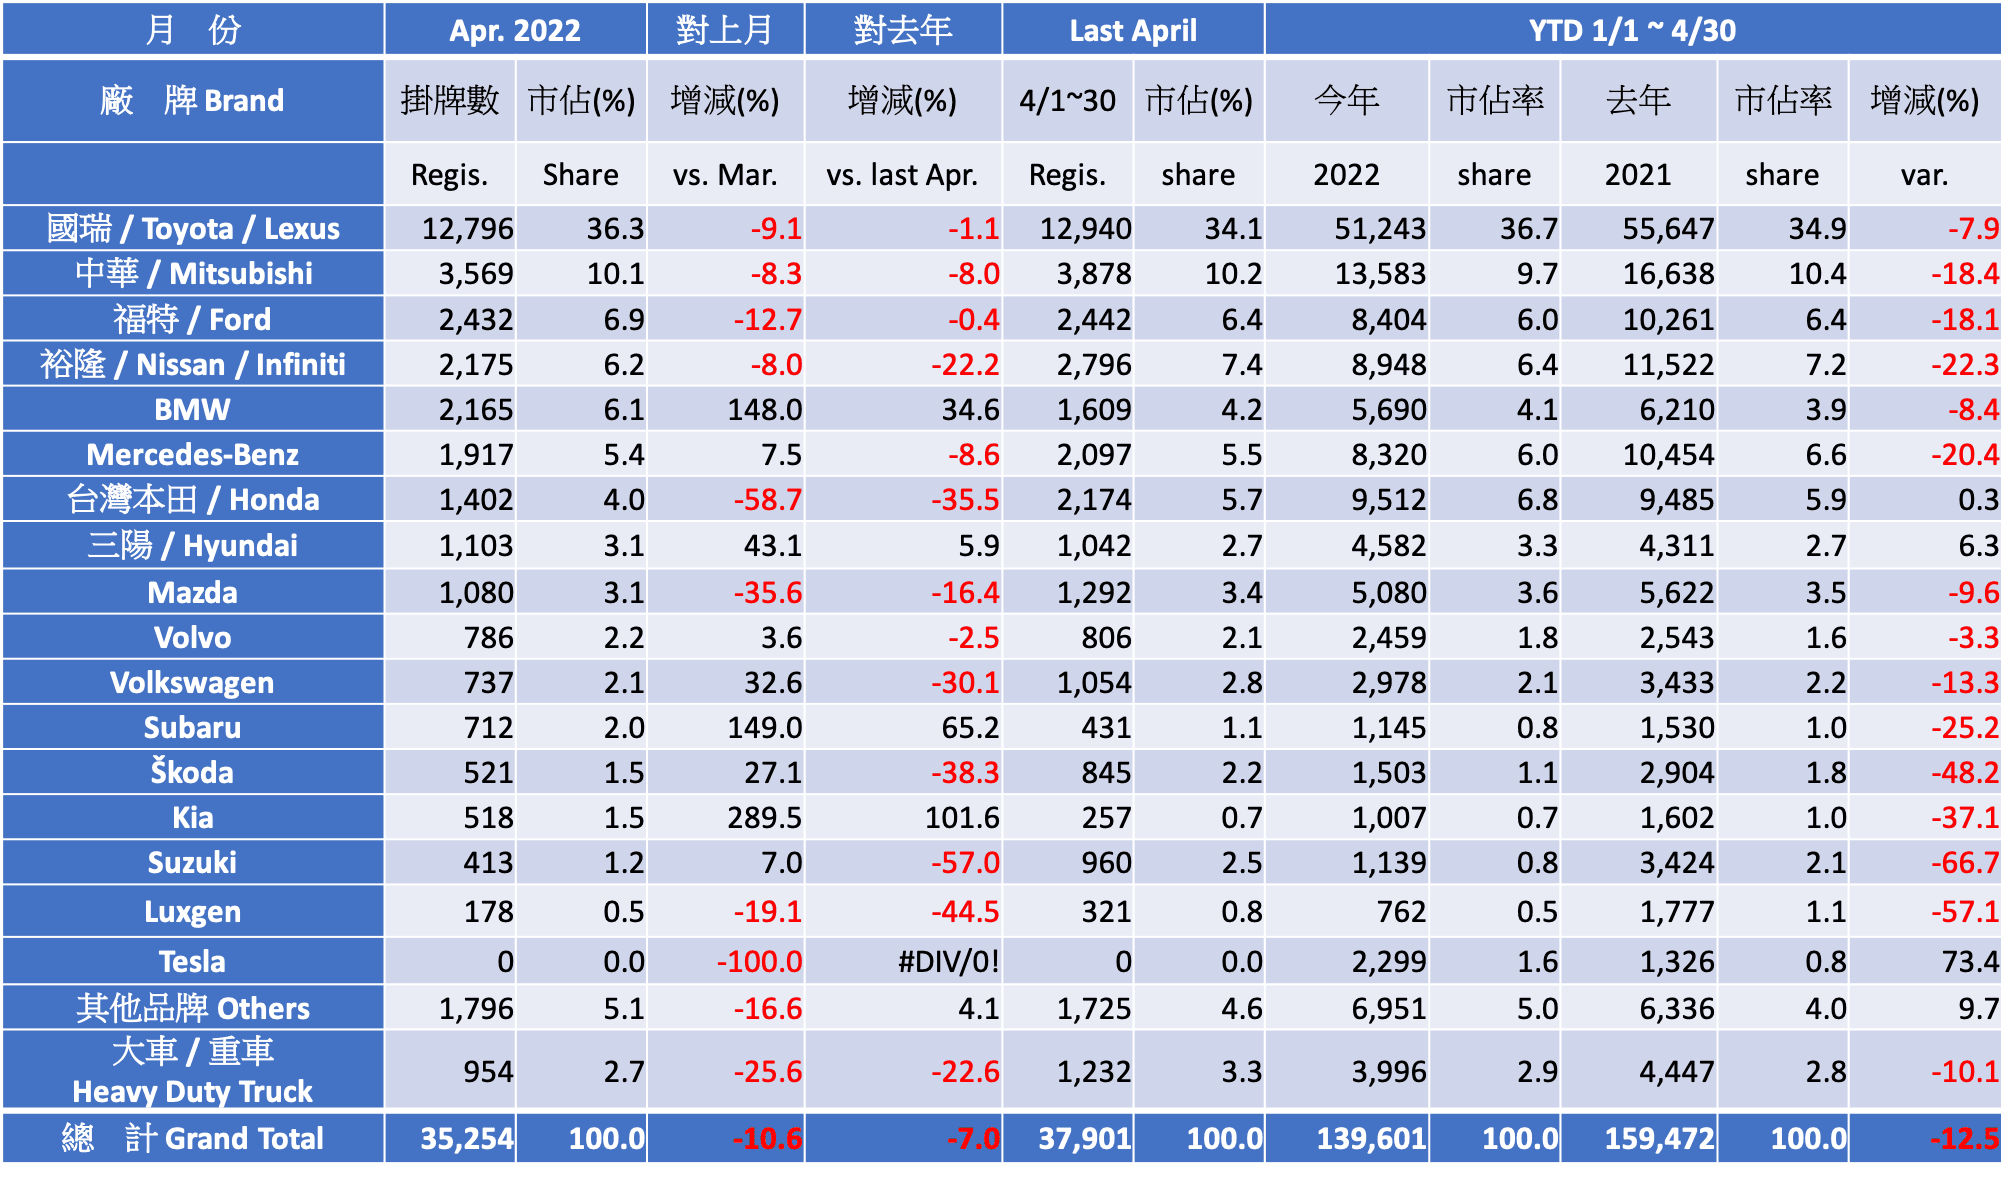Select Honda vs. Mar. value -58.7
2008x1179 pixels.
pos(768,500)
